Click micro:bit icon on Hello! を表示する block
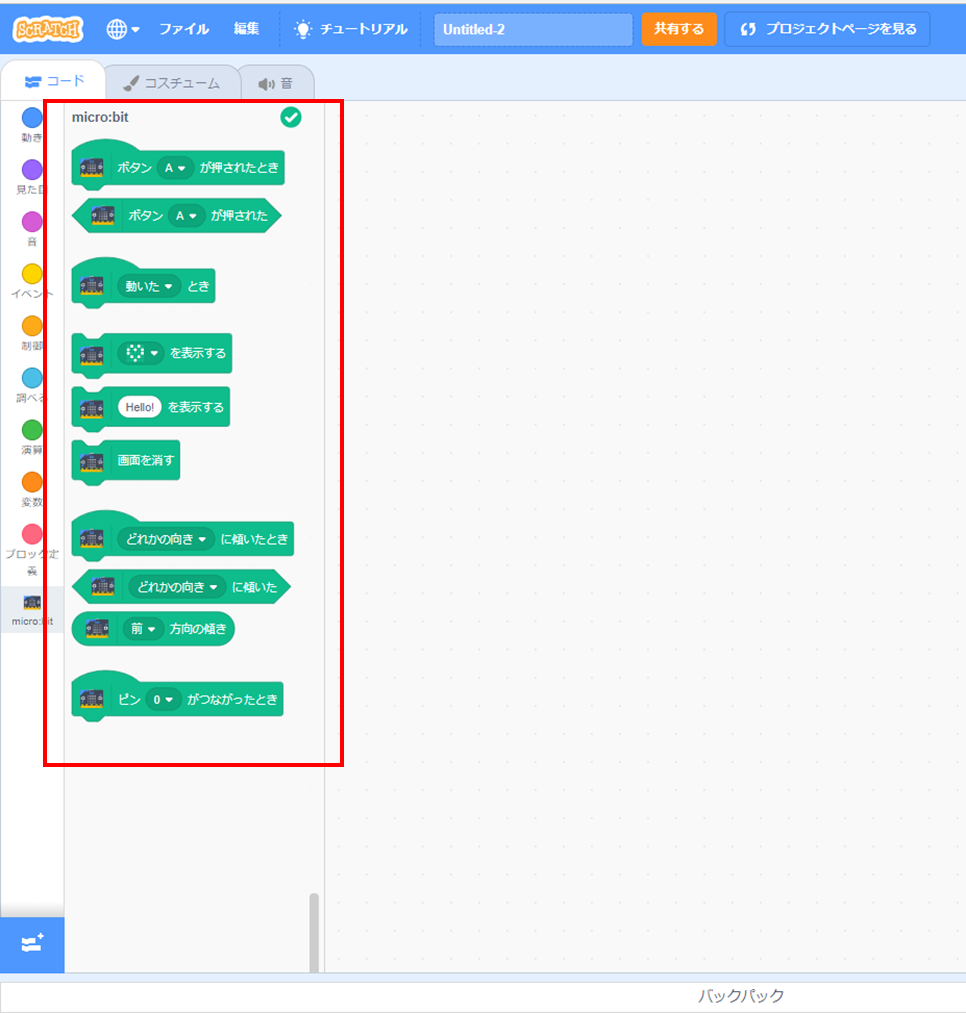The width and height of the screenshot is (966, 1013). pos(92,408)
